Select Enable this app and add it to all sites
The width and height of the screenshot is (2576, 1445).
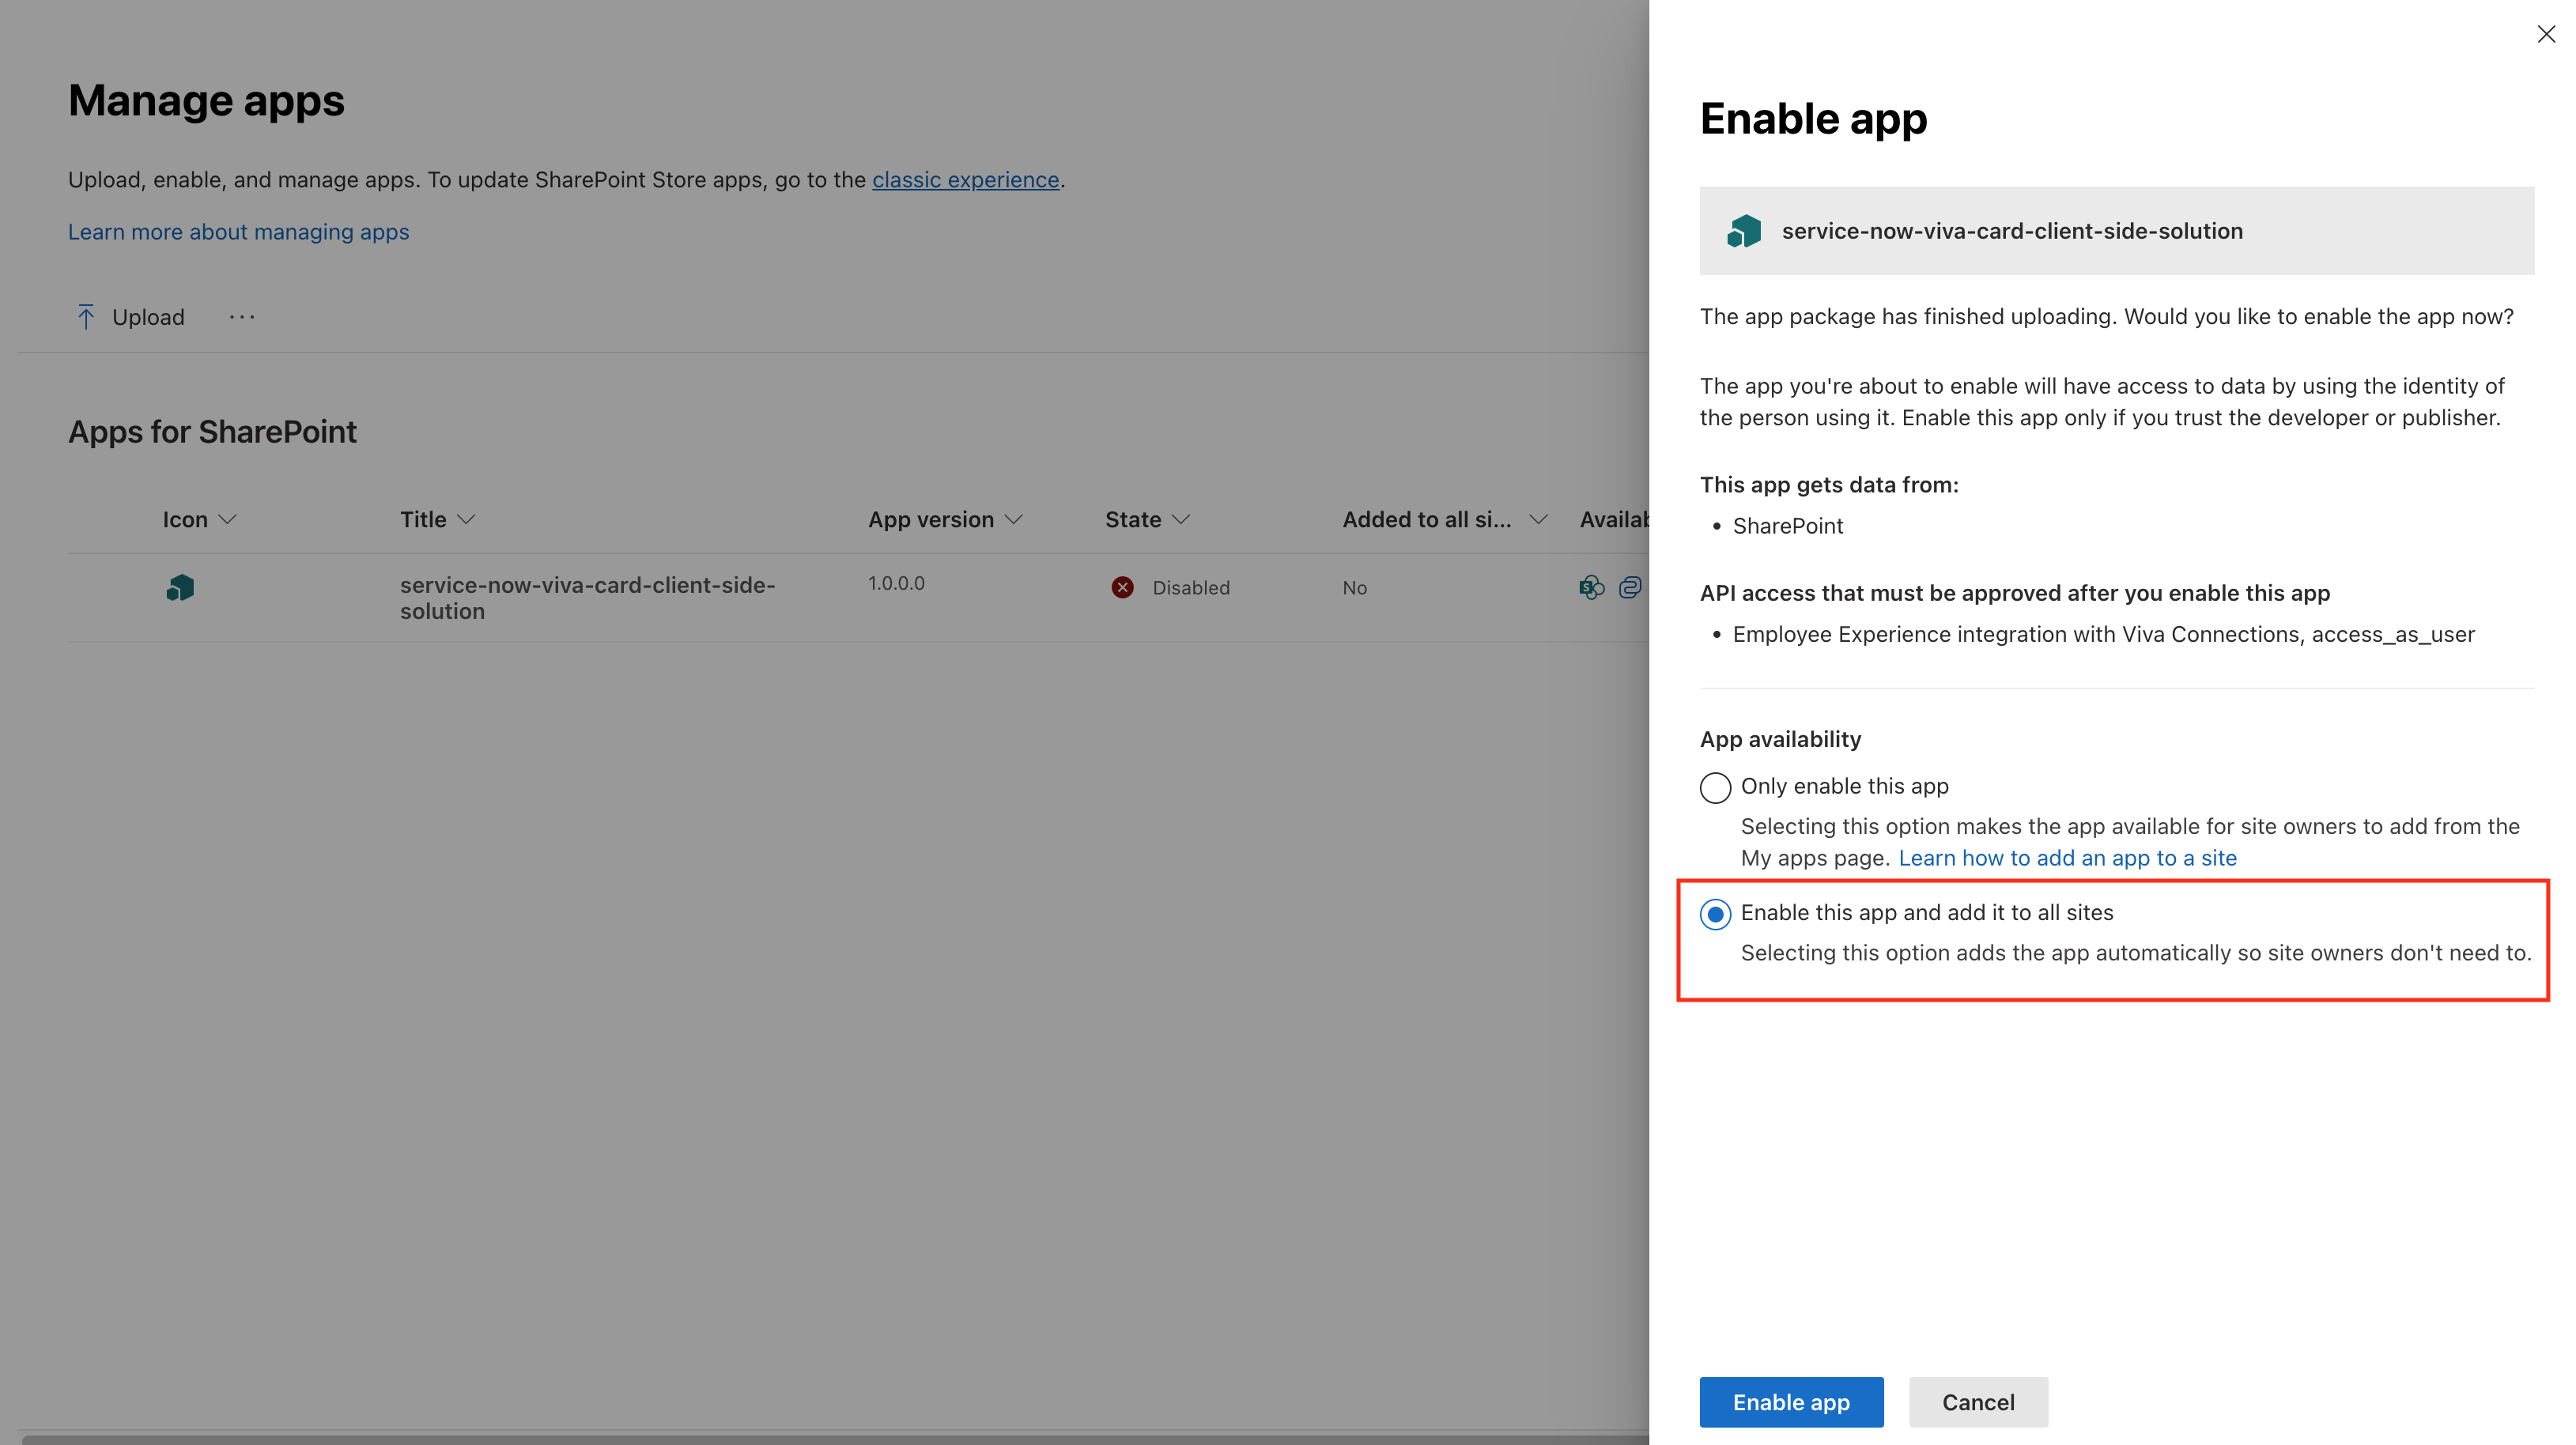(x=1715, y=914)
